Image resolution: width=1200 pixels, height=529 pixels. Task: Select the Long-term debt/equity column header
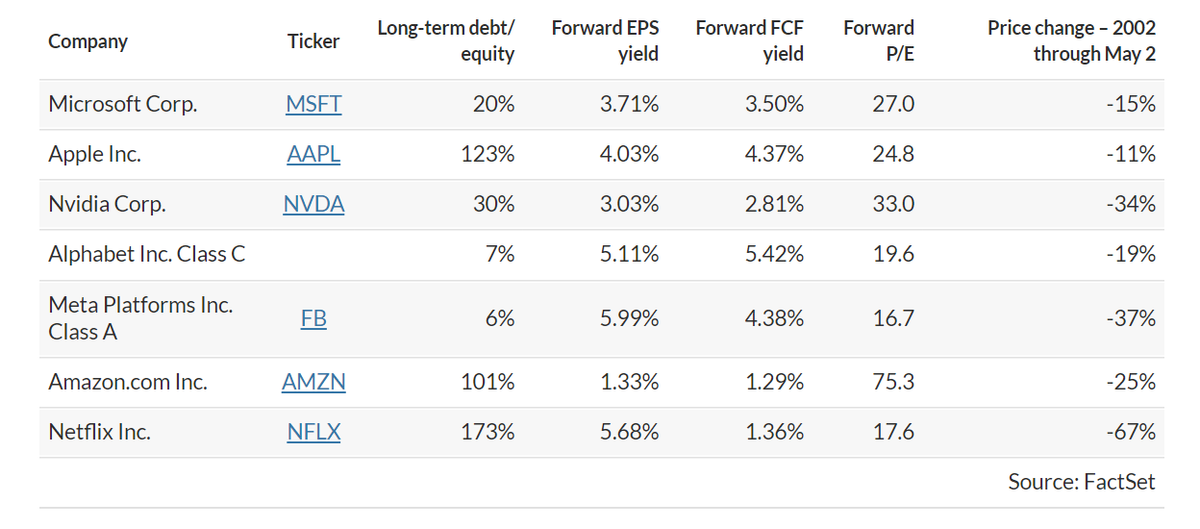click(x=446, y=41)
